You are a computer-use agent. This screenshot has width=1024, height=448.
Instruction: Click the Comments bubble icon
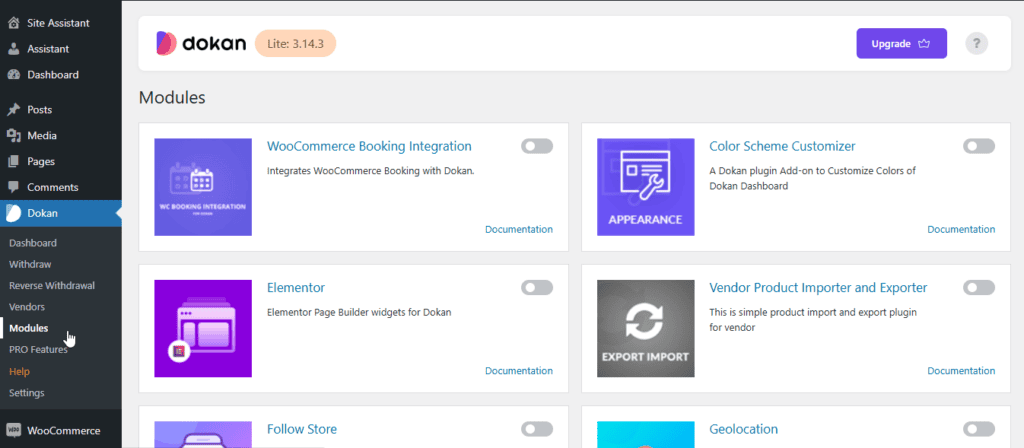(x=13, y=187)
